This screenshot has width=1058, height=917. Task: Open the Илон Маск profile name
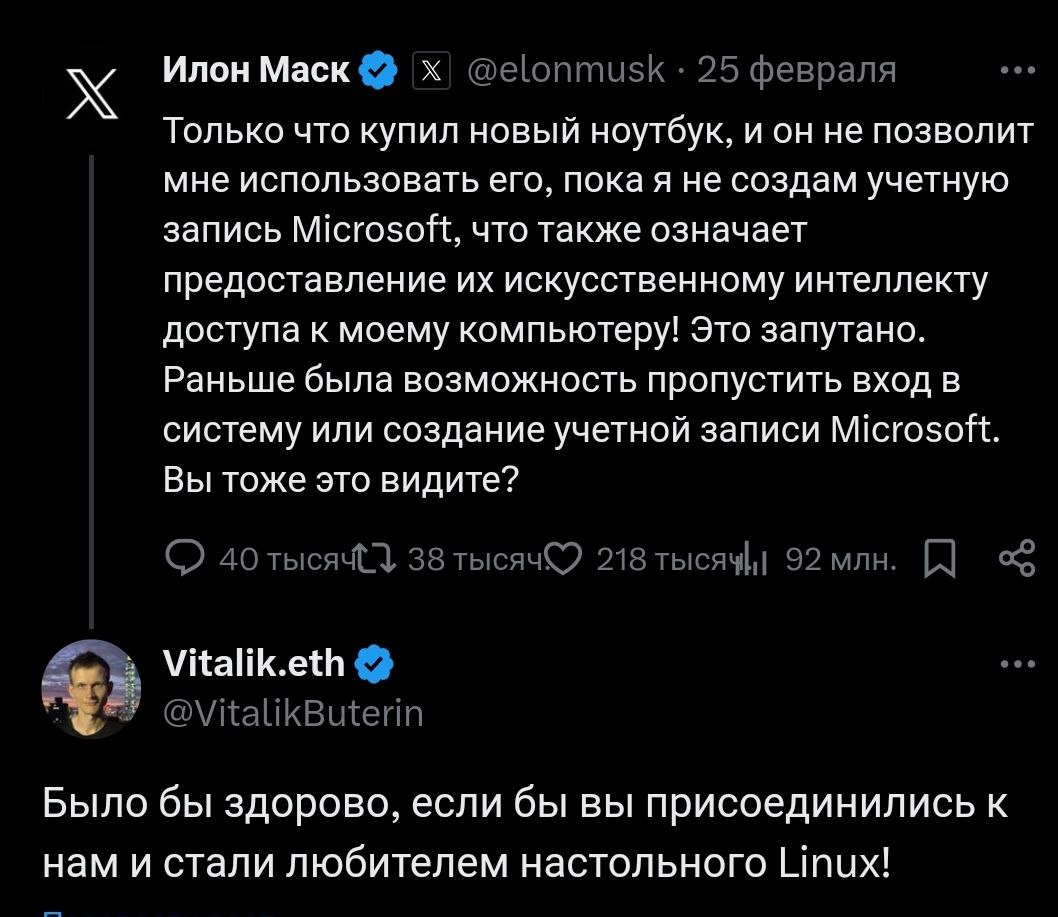point(256,70)
